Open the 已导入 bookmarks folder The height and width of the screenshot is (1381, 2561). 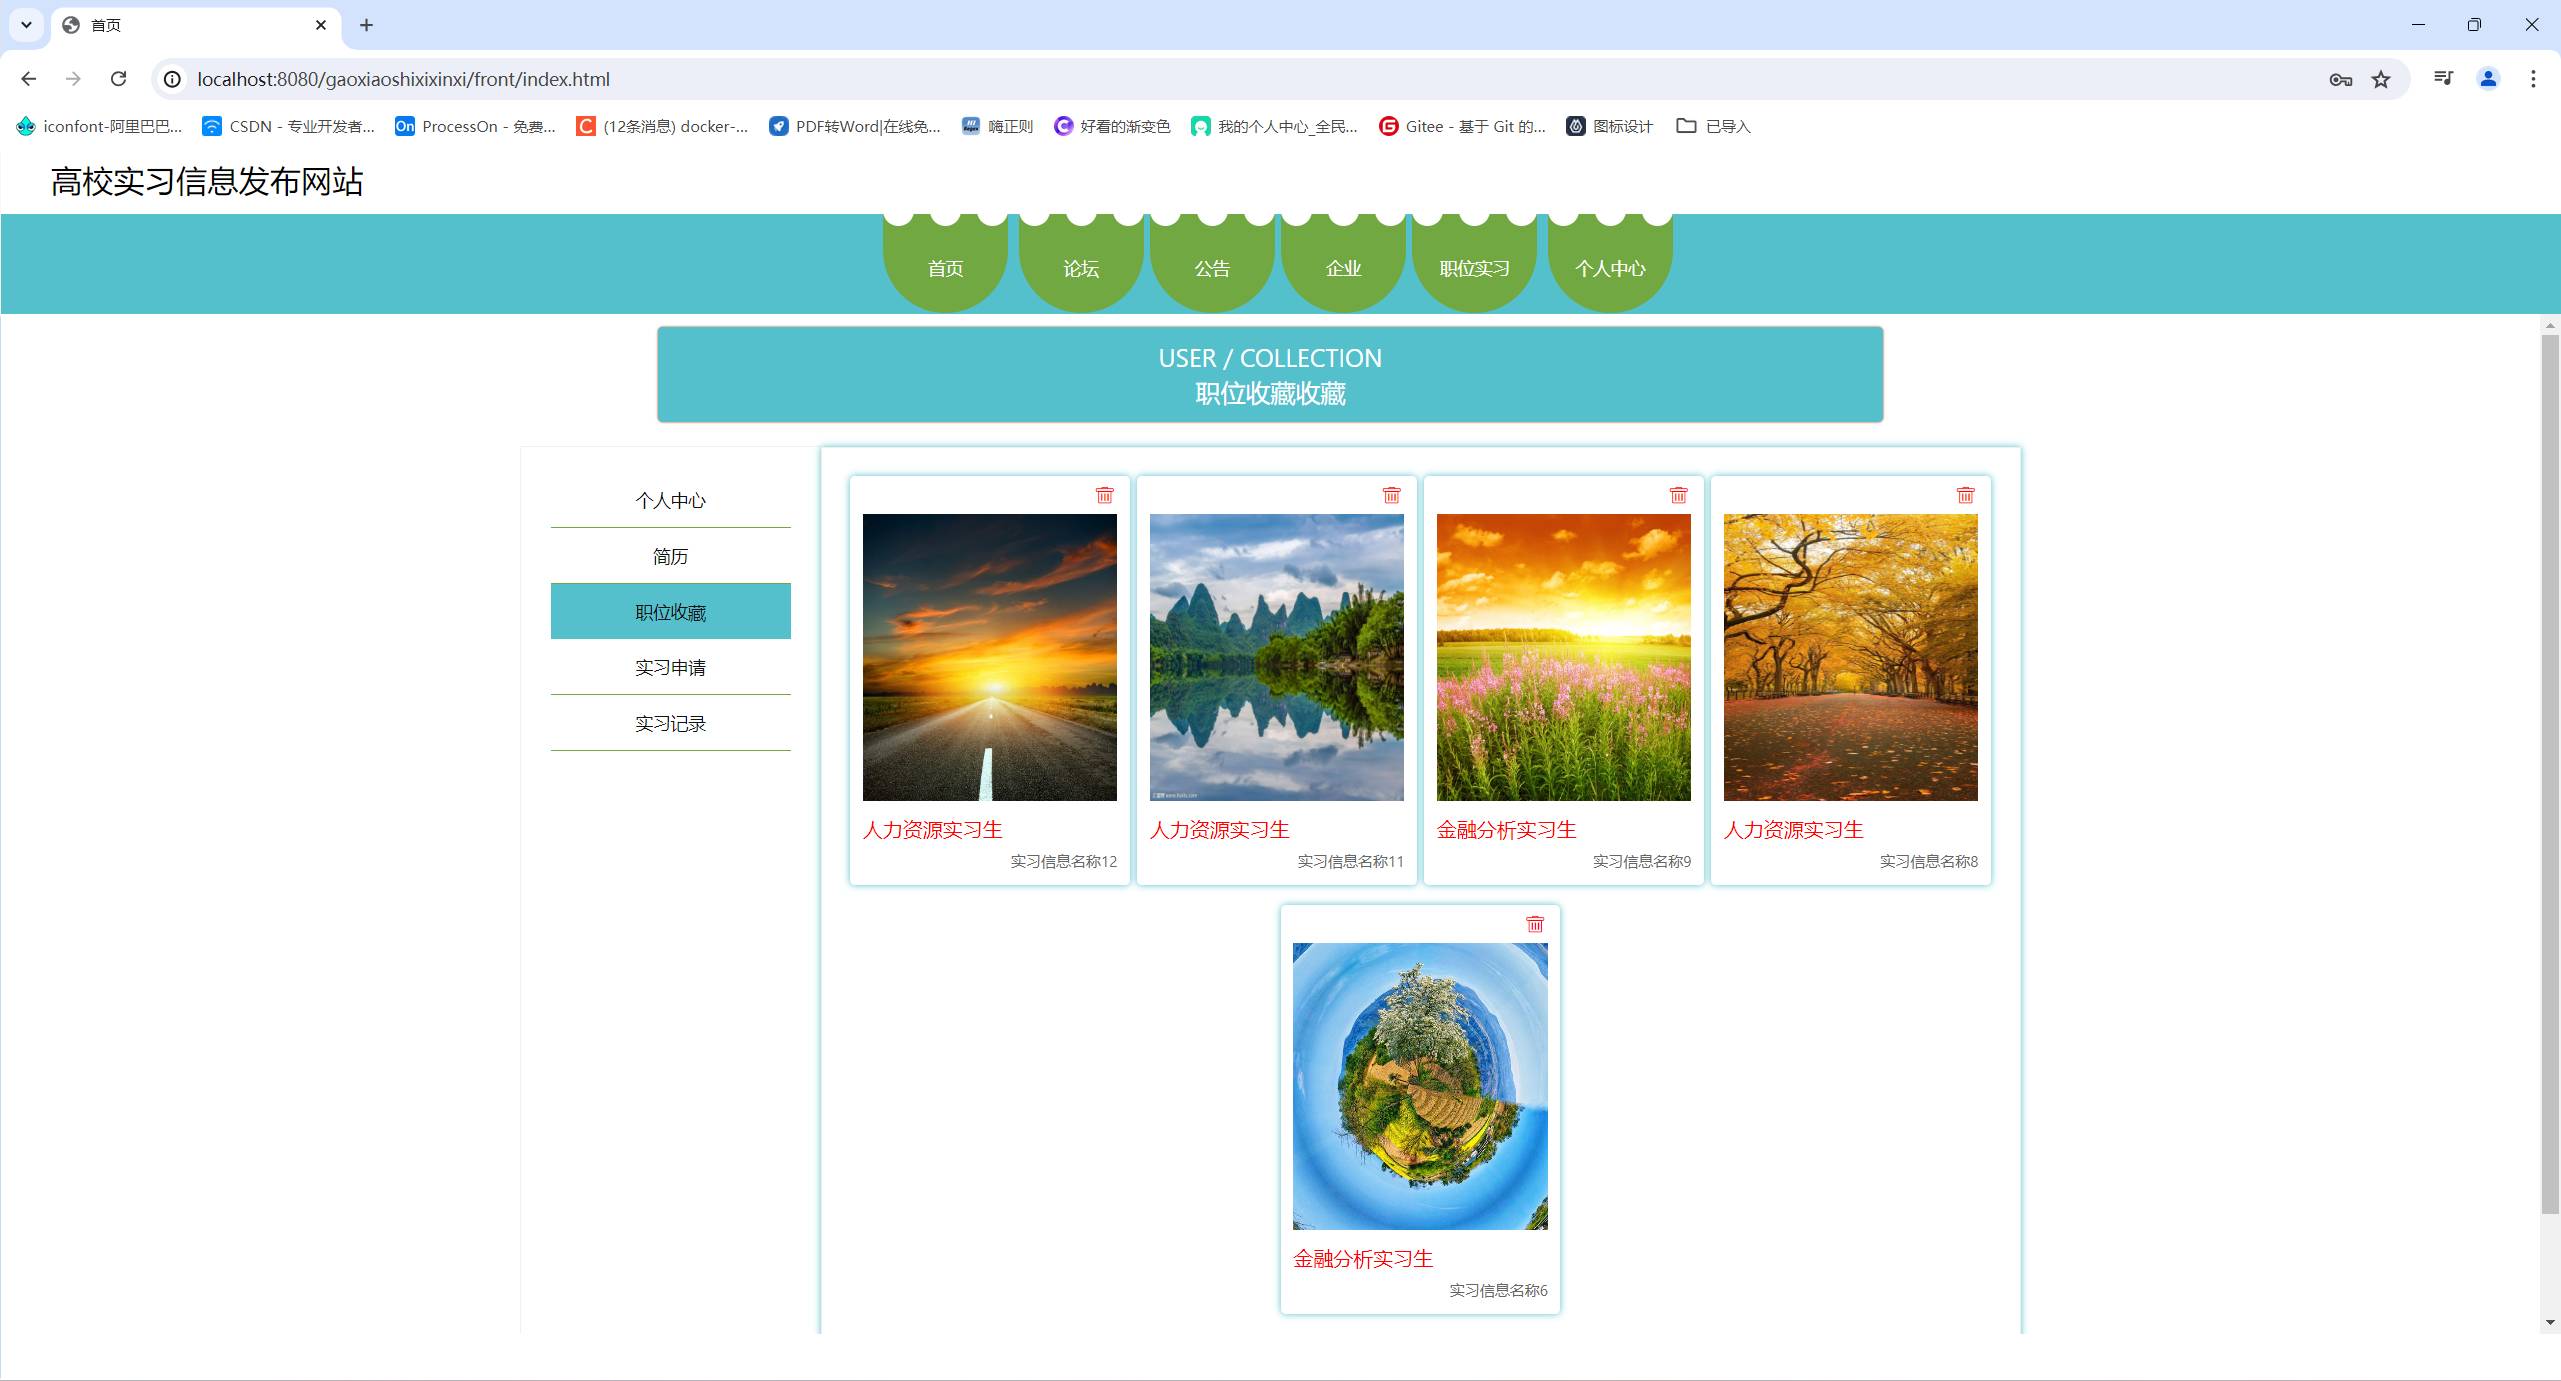click(x=1714, y=126)
